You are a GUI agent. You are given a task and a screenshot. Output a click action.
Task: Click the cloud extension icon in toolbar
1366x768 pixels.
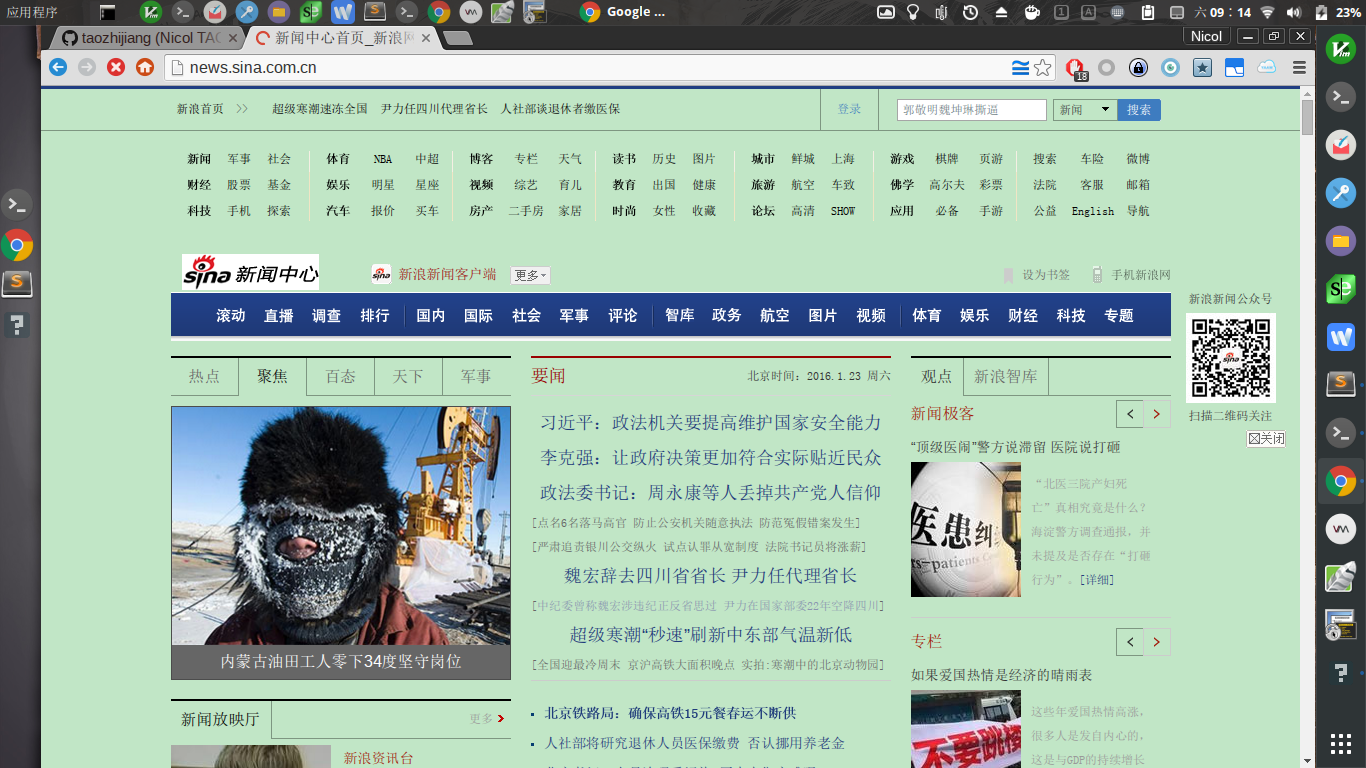click(1267, 67)
